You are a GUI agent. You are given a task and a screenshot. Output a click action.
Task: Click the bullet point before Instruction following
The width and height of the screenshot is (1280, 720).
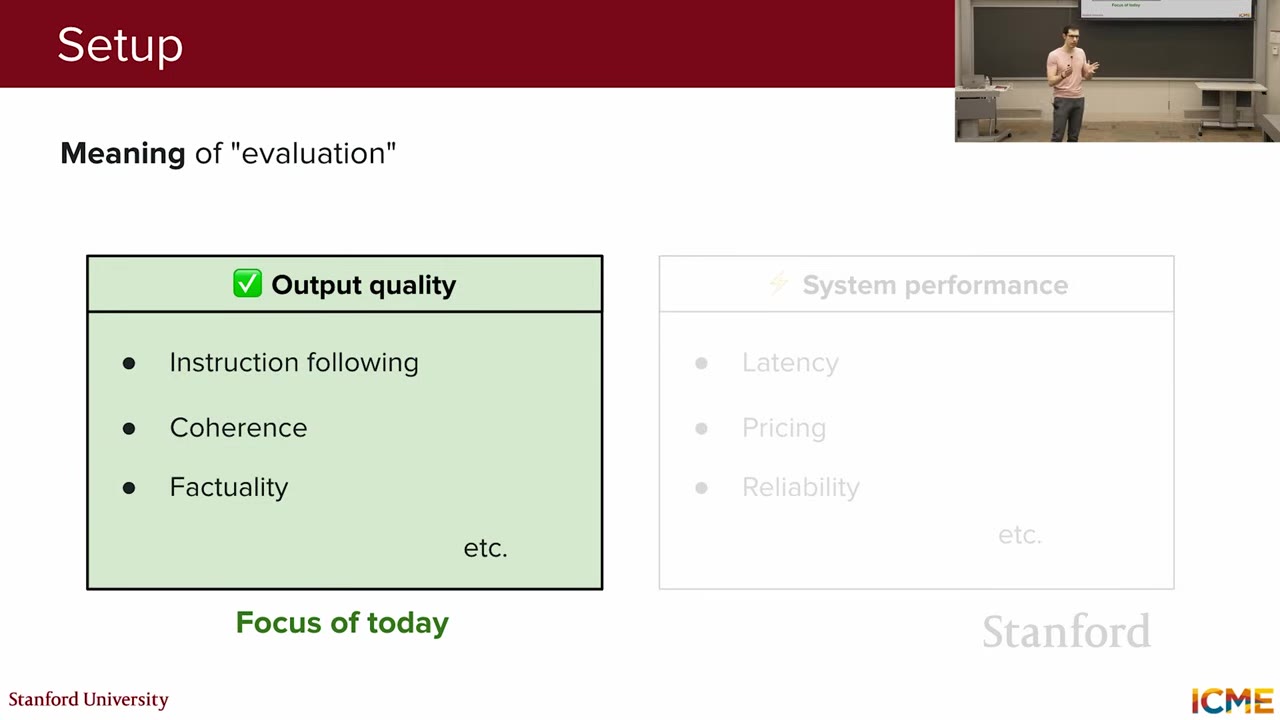129,363
